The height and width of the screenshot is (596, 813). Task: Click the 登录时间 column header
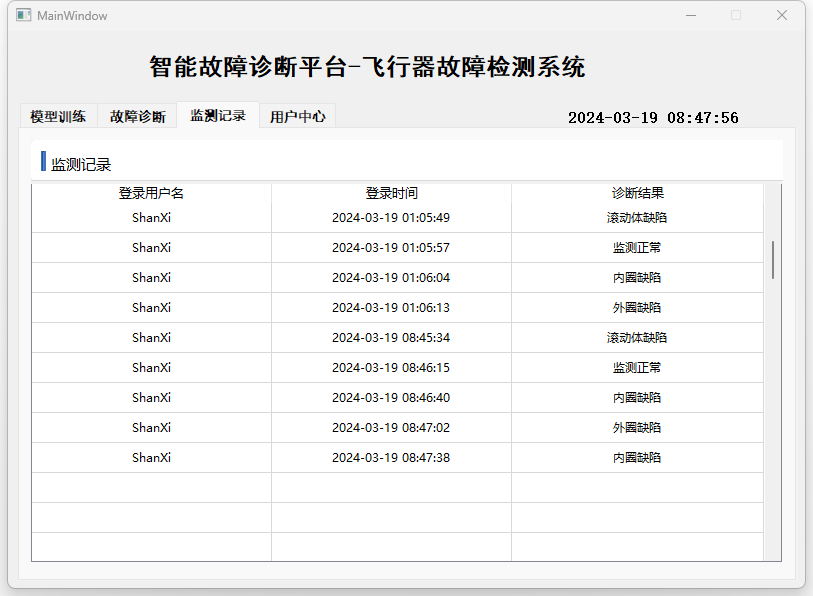pos(391,193)
